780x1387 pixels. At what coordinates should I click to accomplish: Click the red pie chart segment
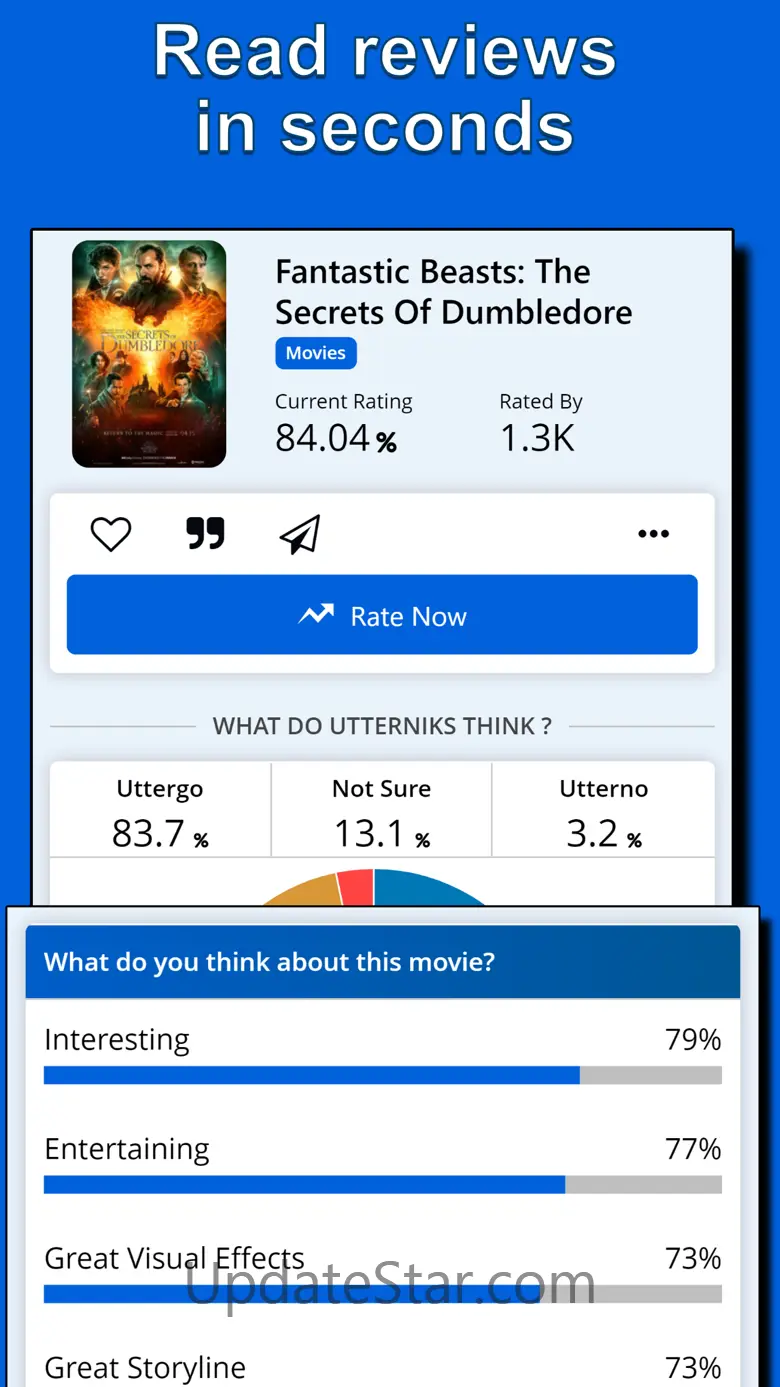[x=355, y=886]
